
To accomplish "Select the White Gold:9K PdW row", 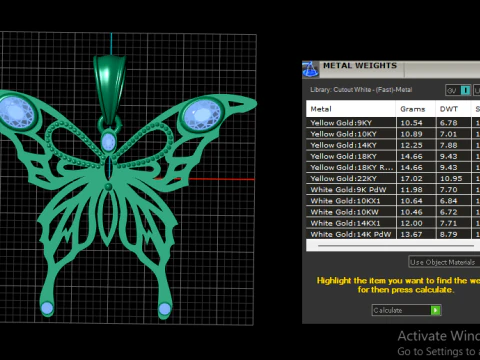I will point(393,190).
